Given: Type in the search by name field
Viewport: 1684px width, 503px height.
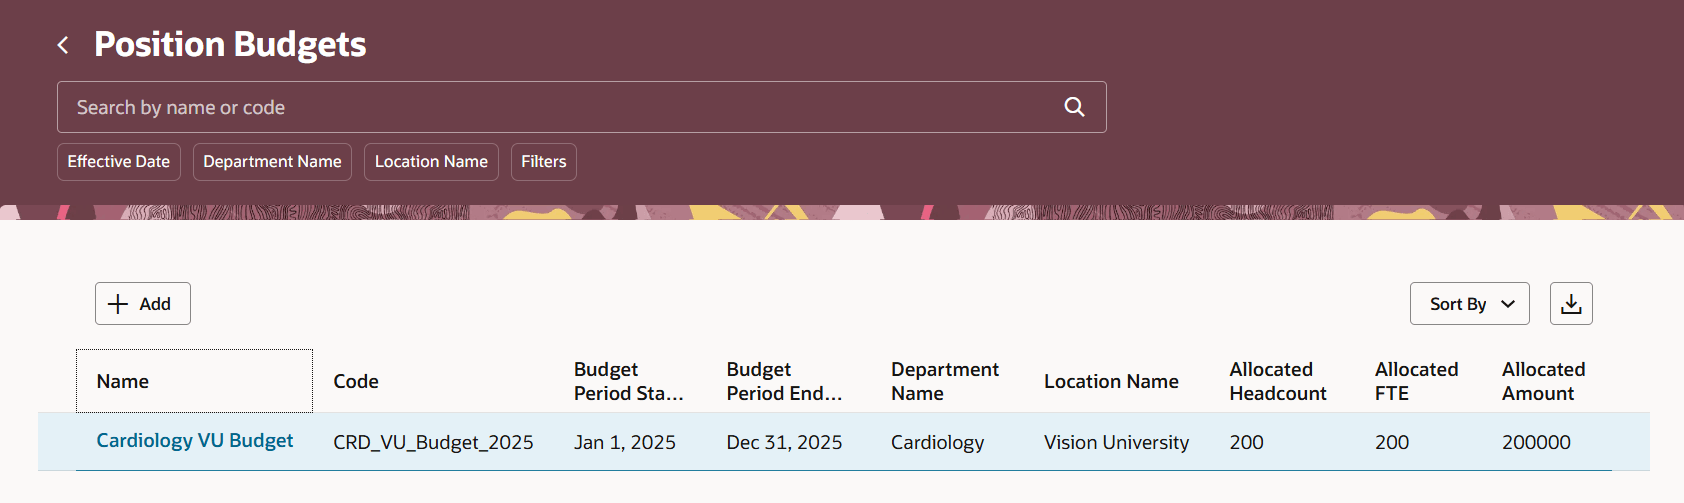Looking at the screenshot, I should pos(560,107).
